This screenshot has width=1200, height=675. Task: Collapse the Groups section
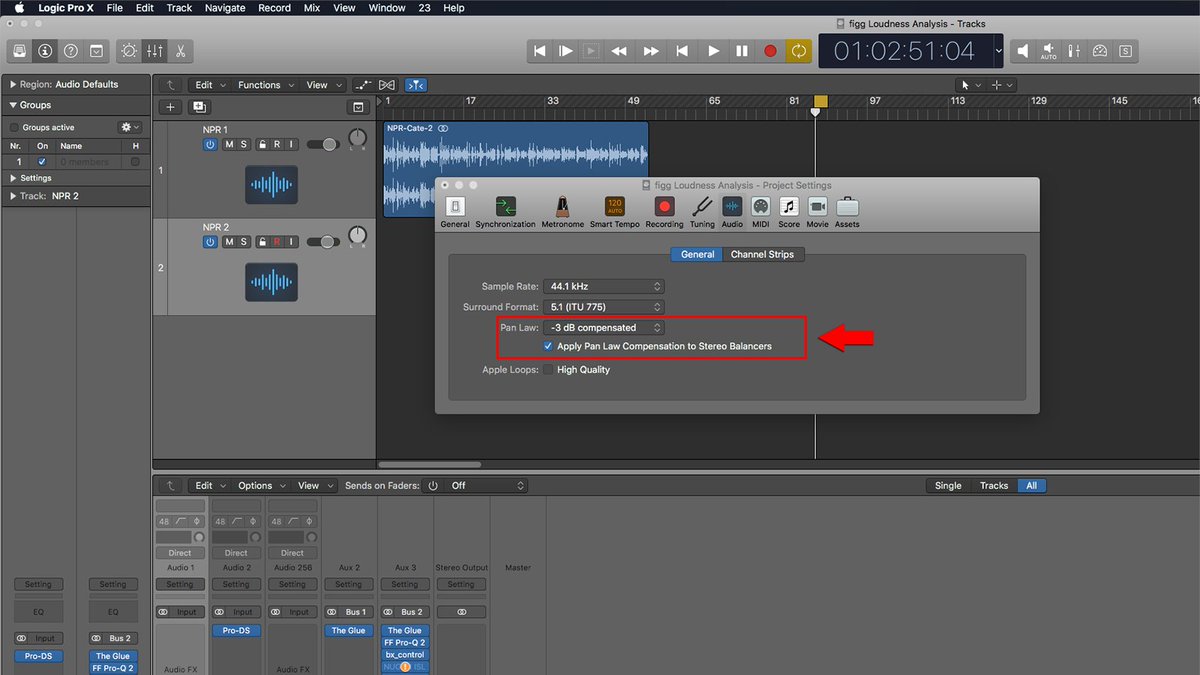click(x=13, y=105)
